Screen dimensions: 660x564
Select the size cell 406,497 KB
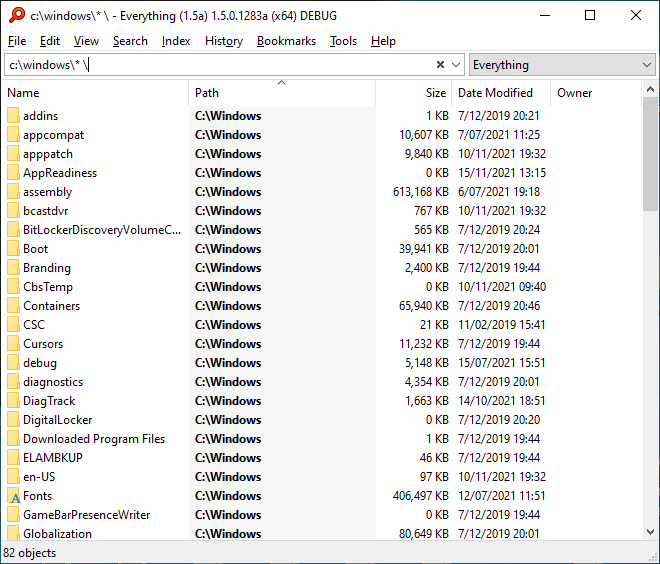click(x=420, y=496)
